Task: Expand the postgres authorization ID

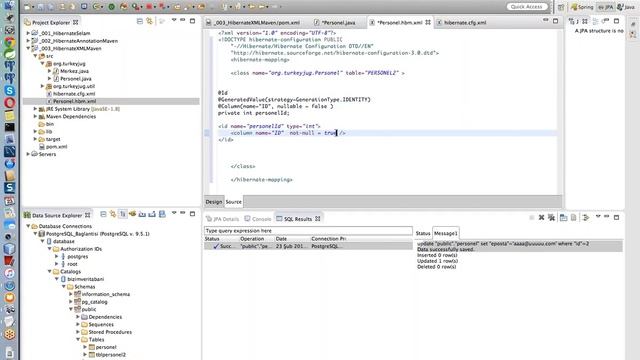Action: tap(57, 256)
